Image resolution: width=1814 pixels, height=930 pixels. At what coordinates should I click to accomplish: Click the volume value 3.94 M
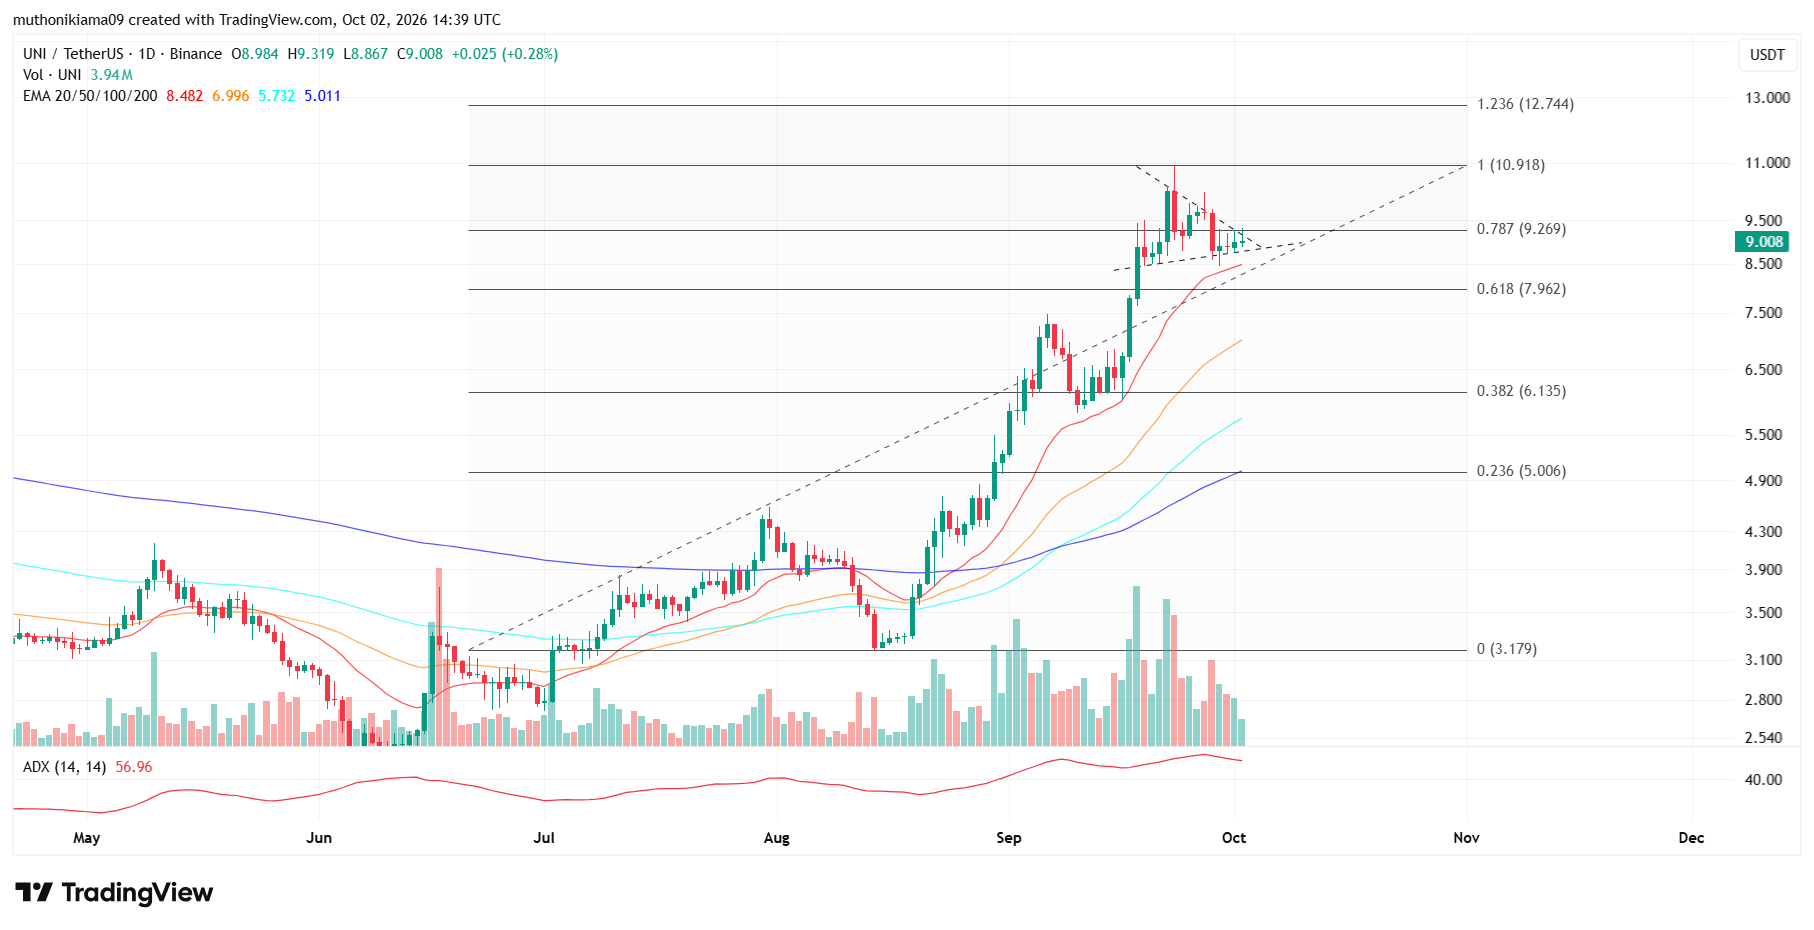coord(111,75)
